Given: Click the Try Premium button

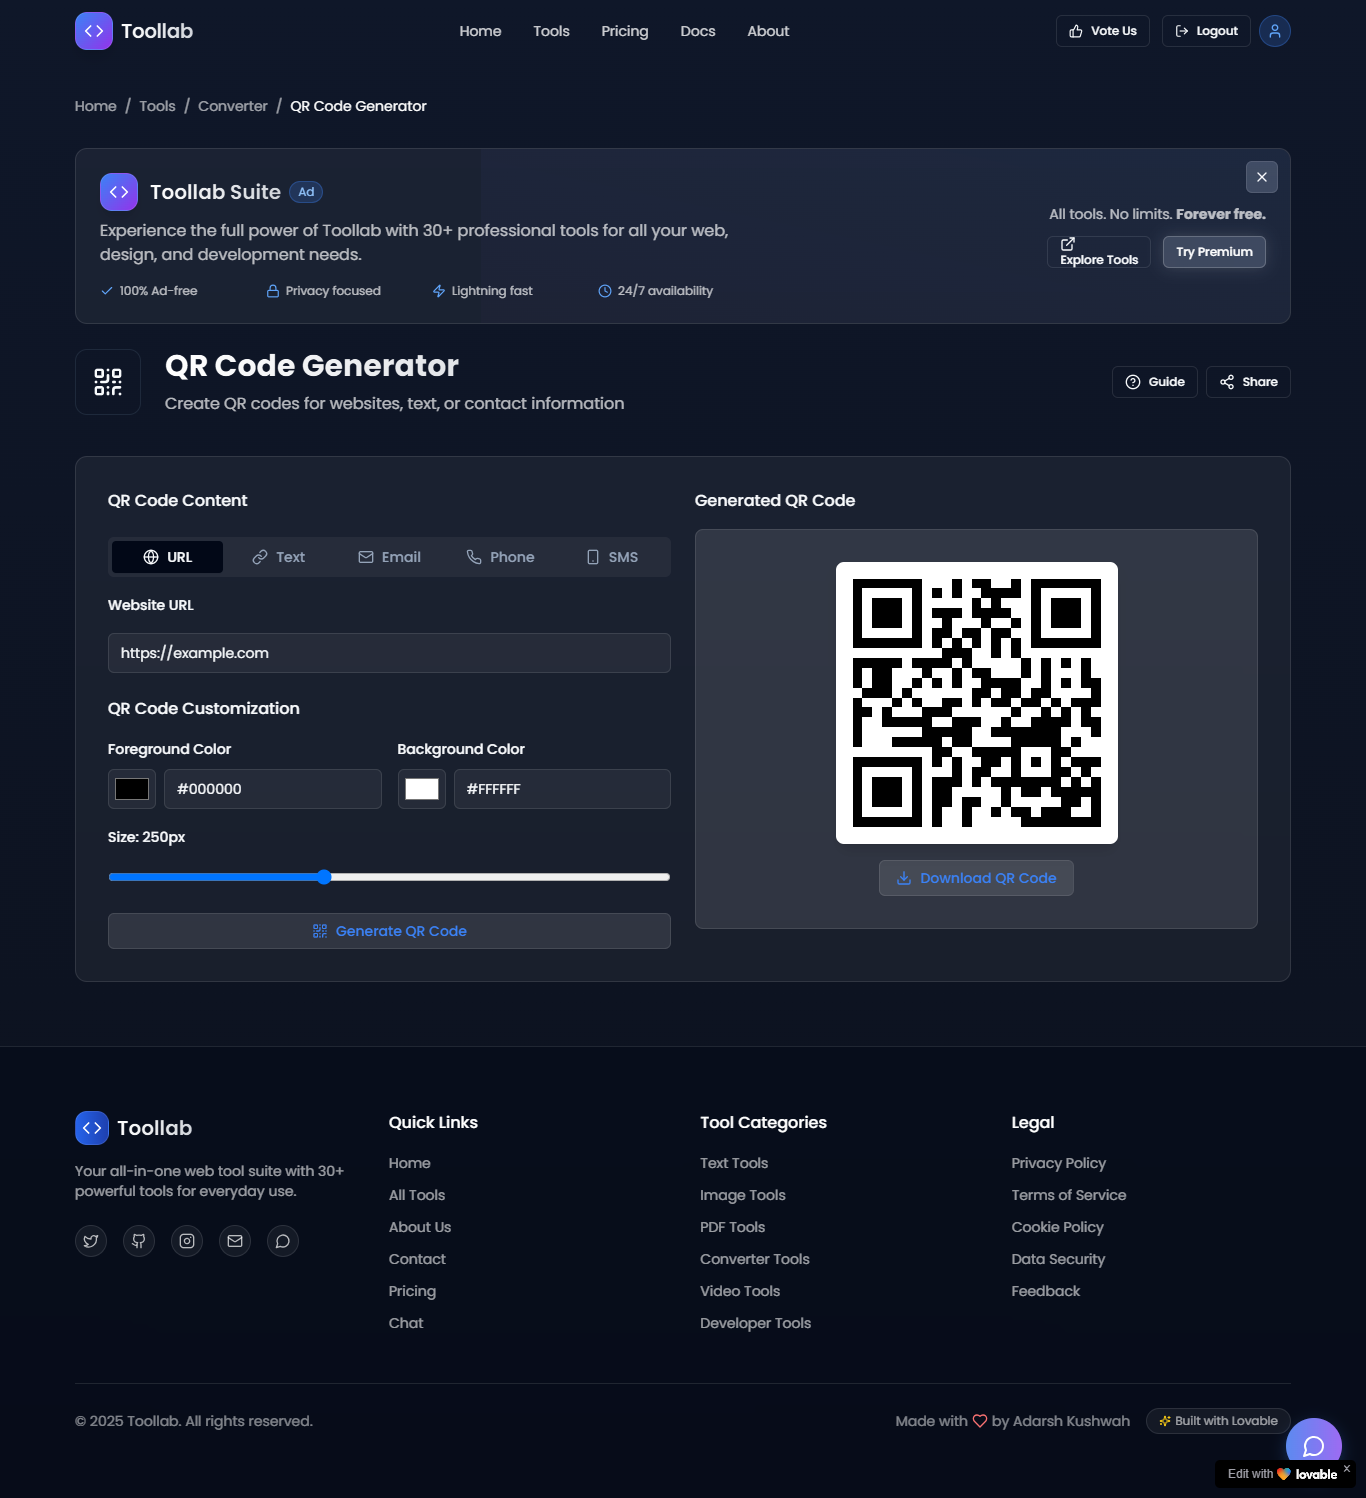Looking at the screenshot, I should 1214,252.
